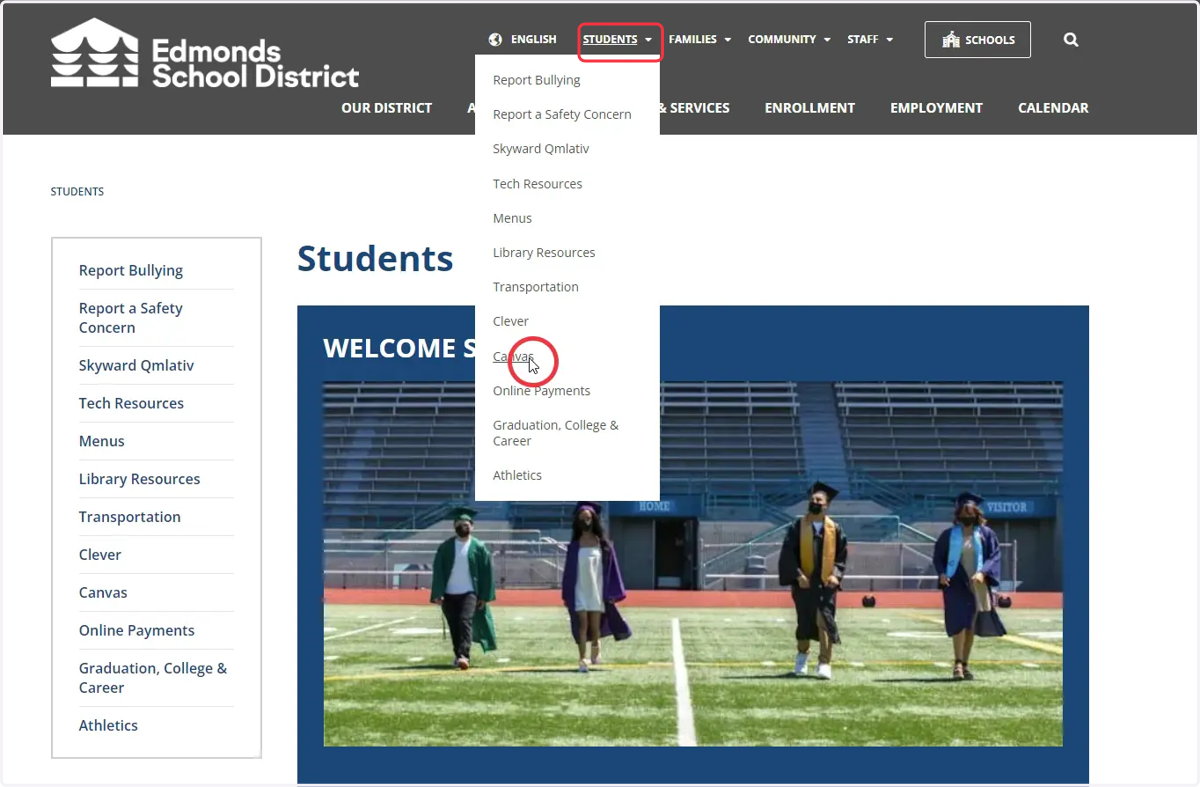Open Library Resources in the sidebar
The height and width of the screenshot is (787, 1200).
click(x=140, y=479)
